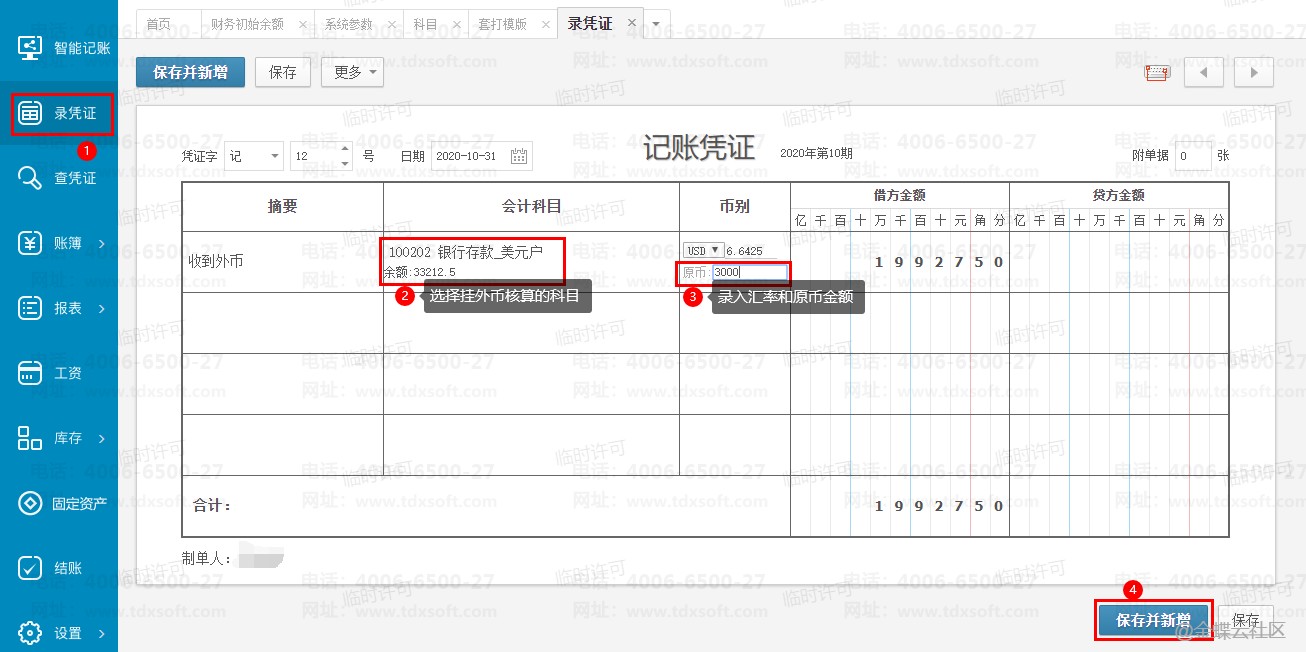Expand the 更多 dropdown button
The image size is (1306, 652).
point(352,72)
